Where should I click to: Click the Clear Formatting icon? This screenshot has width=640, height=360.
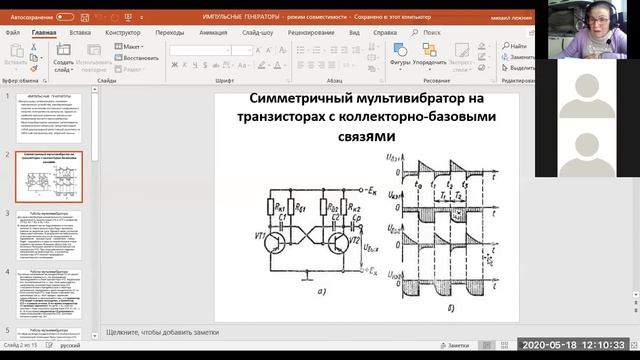(x=282, y=50)
